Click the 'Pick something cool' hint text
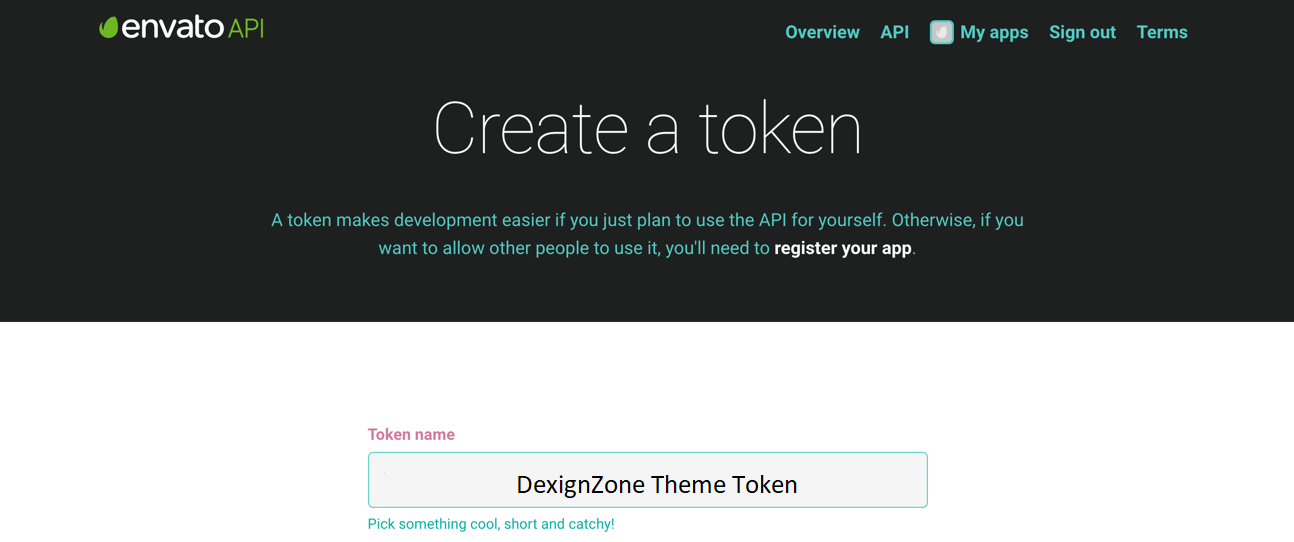Image resolution: width=1294 pixels, height=542 pixels. (490, 524)
